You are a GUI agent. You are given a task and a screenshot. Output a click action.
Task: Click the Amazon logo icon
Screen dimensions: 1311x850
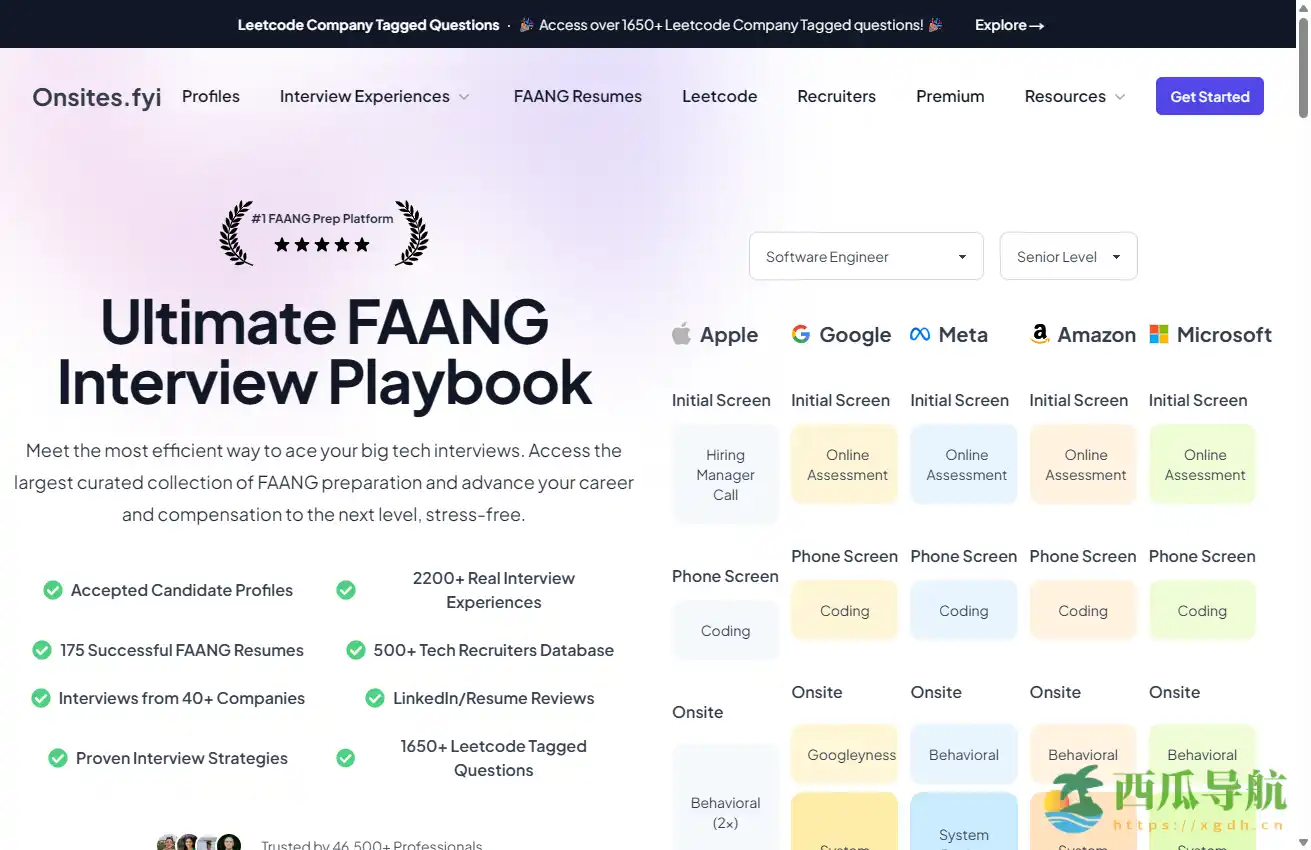tap(1040, 334)
